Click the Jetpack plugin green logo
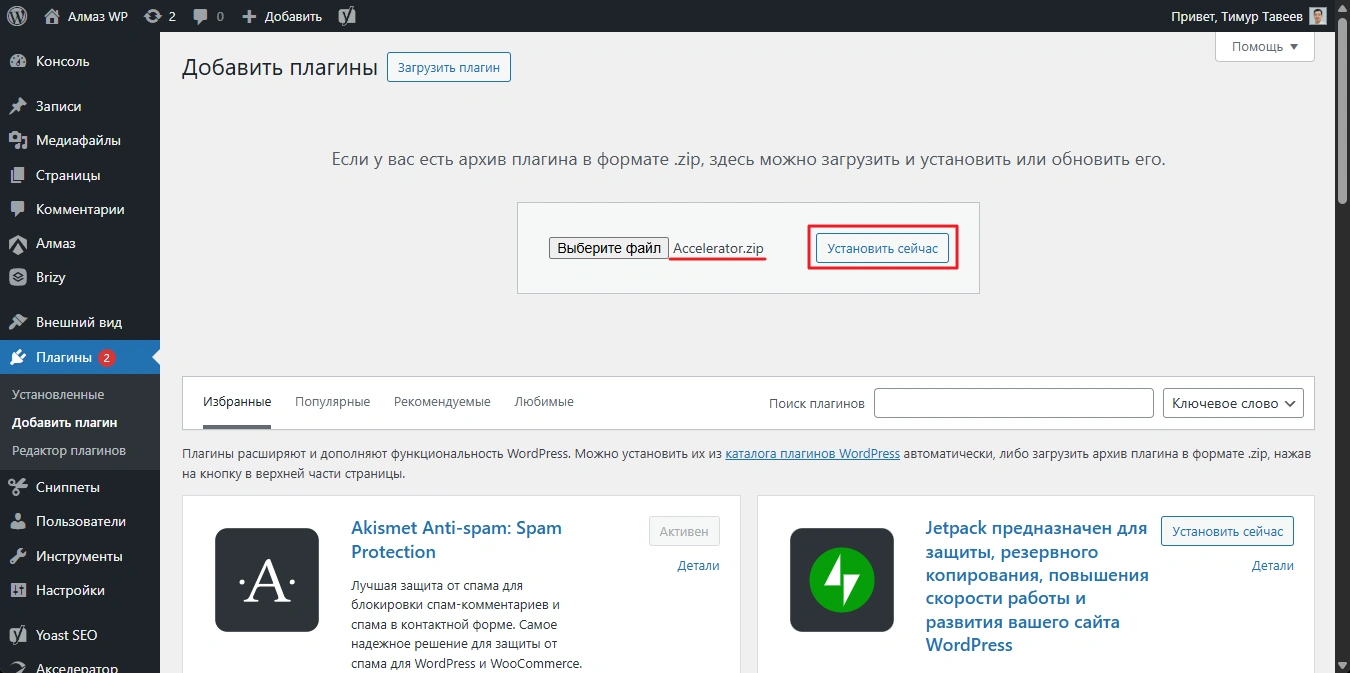The width and height of the screenshot is (1350, 673). [841, 580]
